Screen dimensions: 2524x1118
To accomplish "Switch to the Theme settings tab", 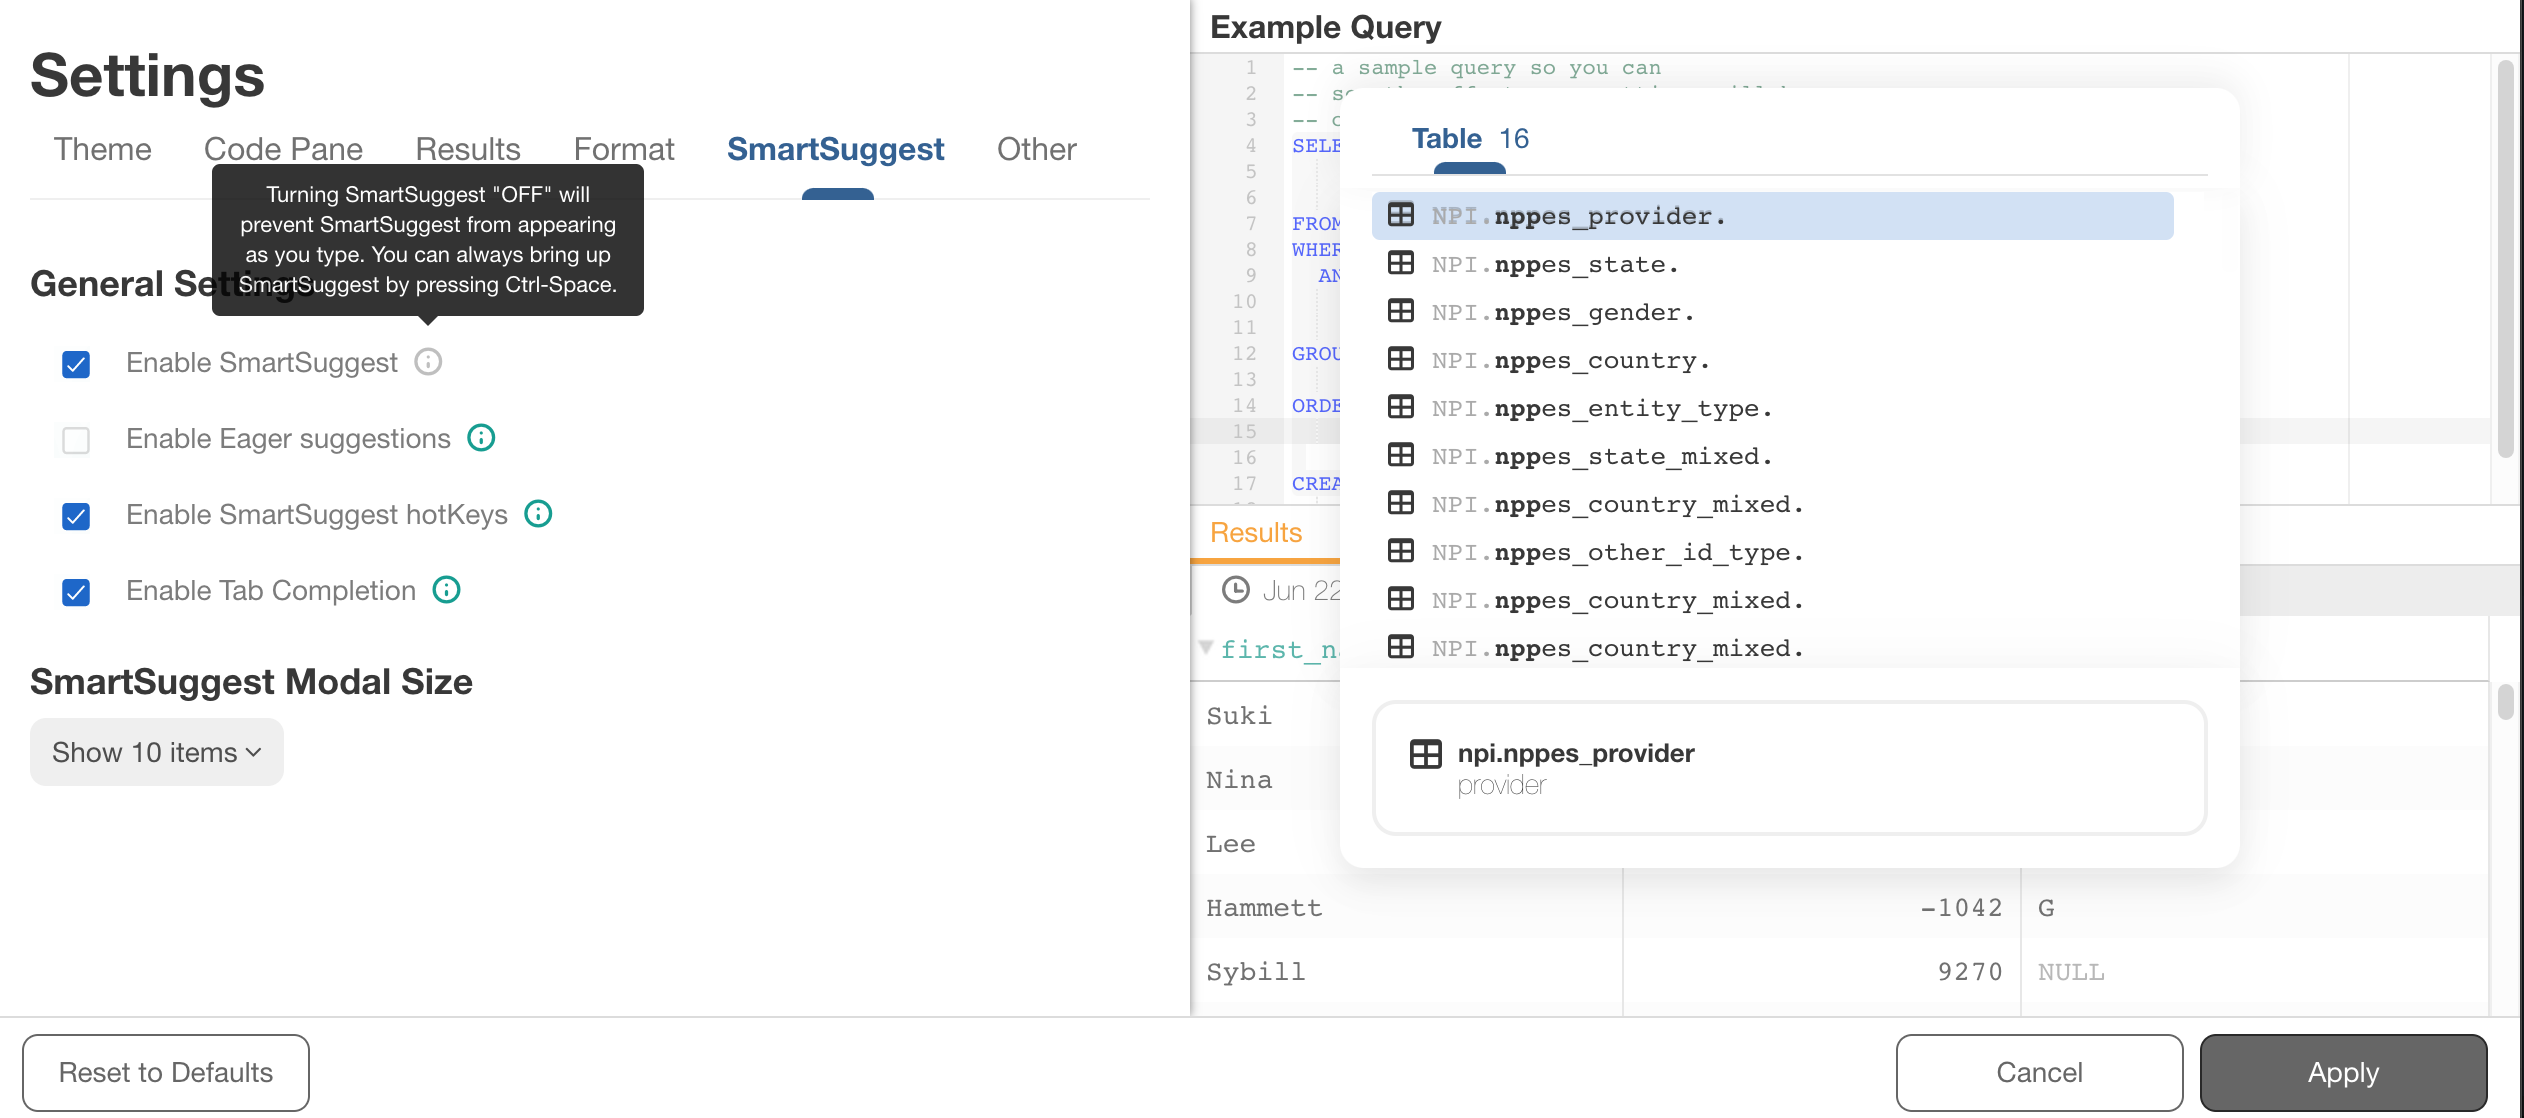I will coord(101,148).
